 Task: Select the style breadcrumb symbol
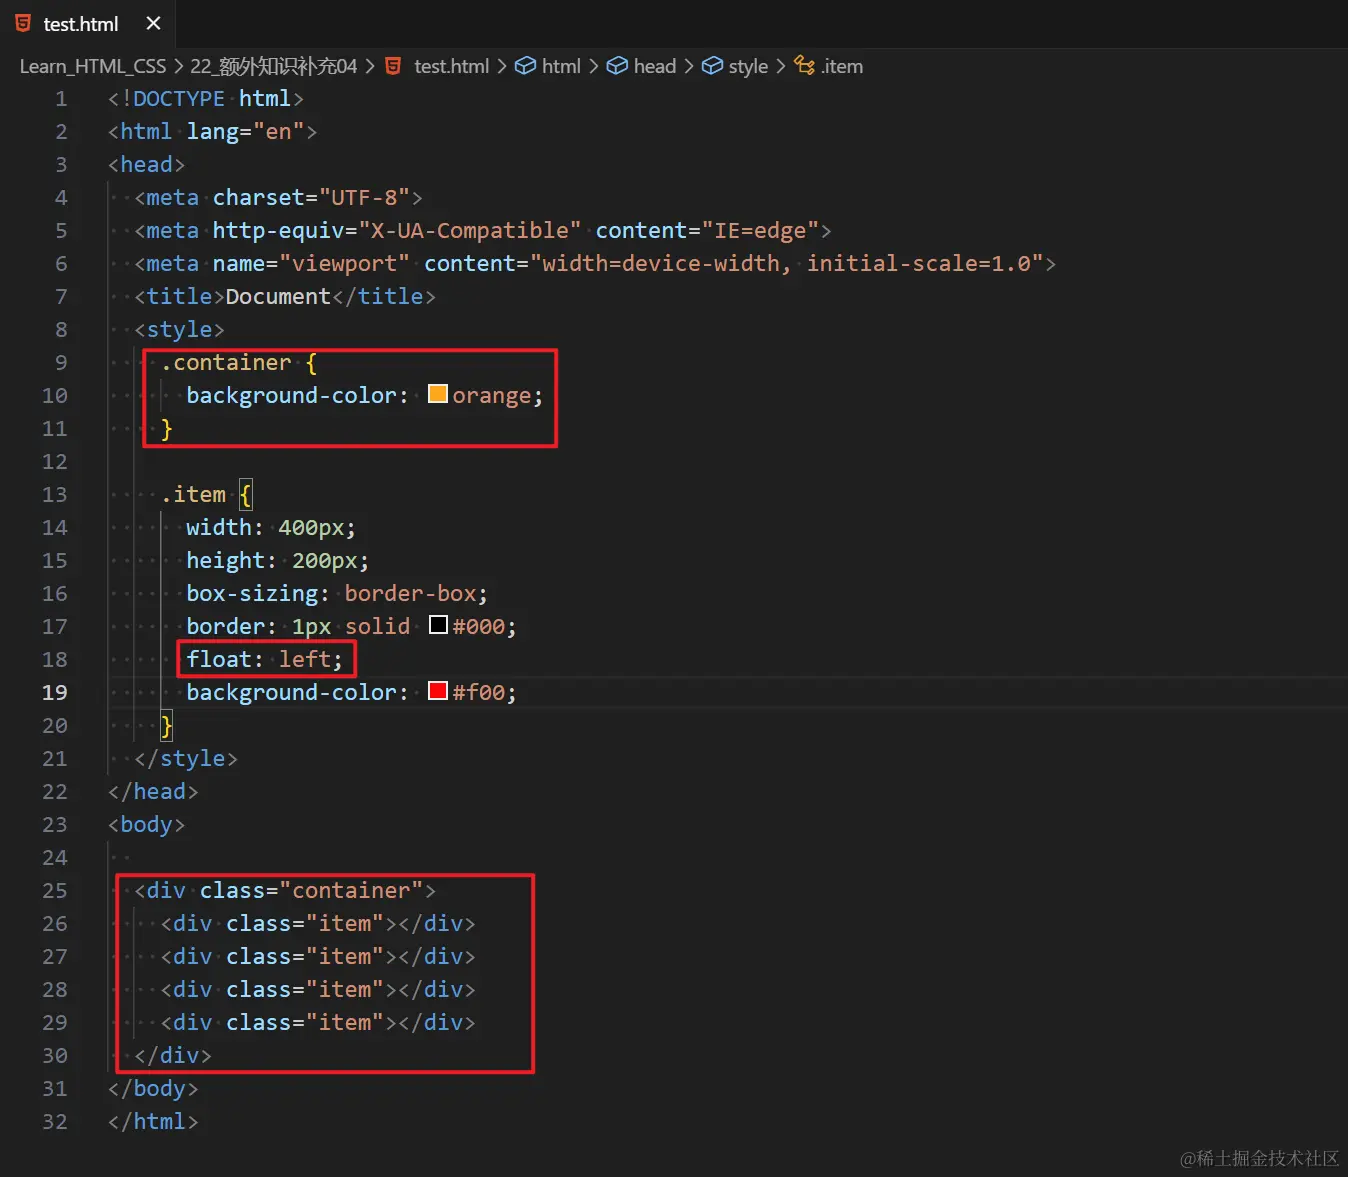point(748,66)
